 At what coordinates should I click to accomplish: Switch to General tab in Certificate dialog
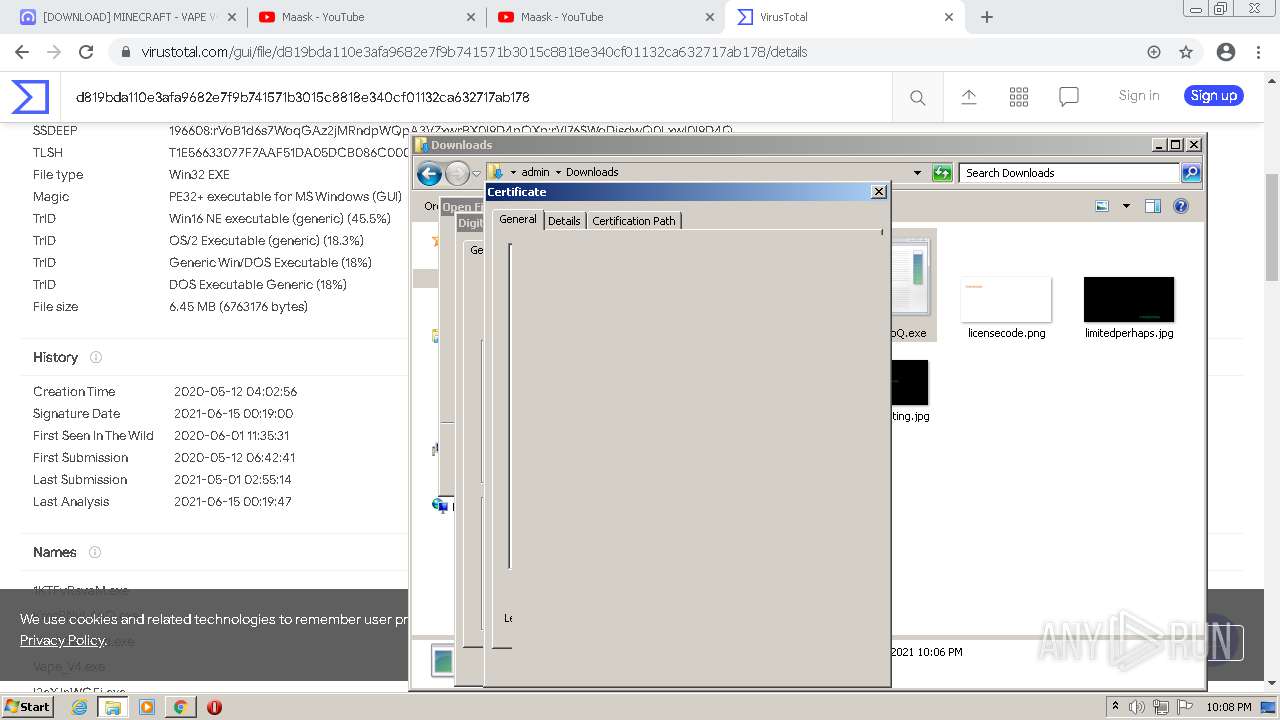(518, 219)
